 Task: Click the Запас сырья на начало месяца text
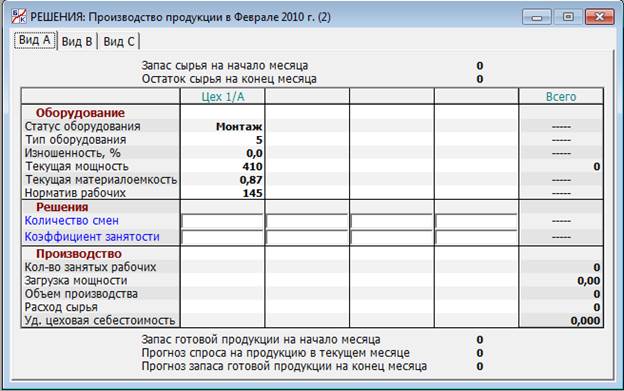coord(225,66)
